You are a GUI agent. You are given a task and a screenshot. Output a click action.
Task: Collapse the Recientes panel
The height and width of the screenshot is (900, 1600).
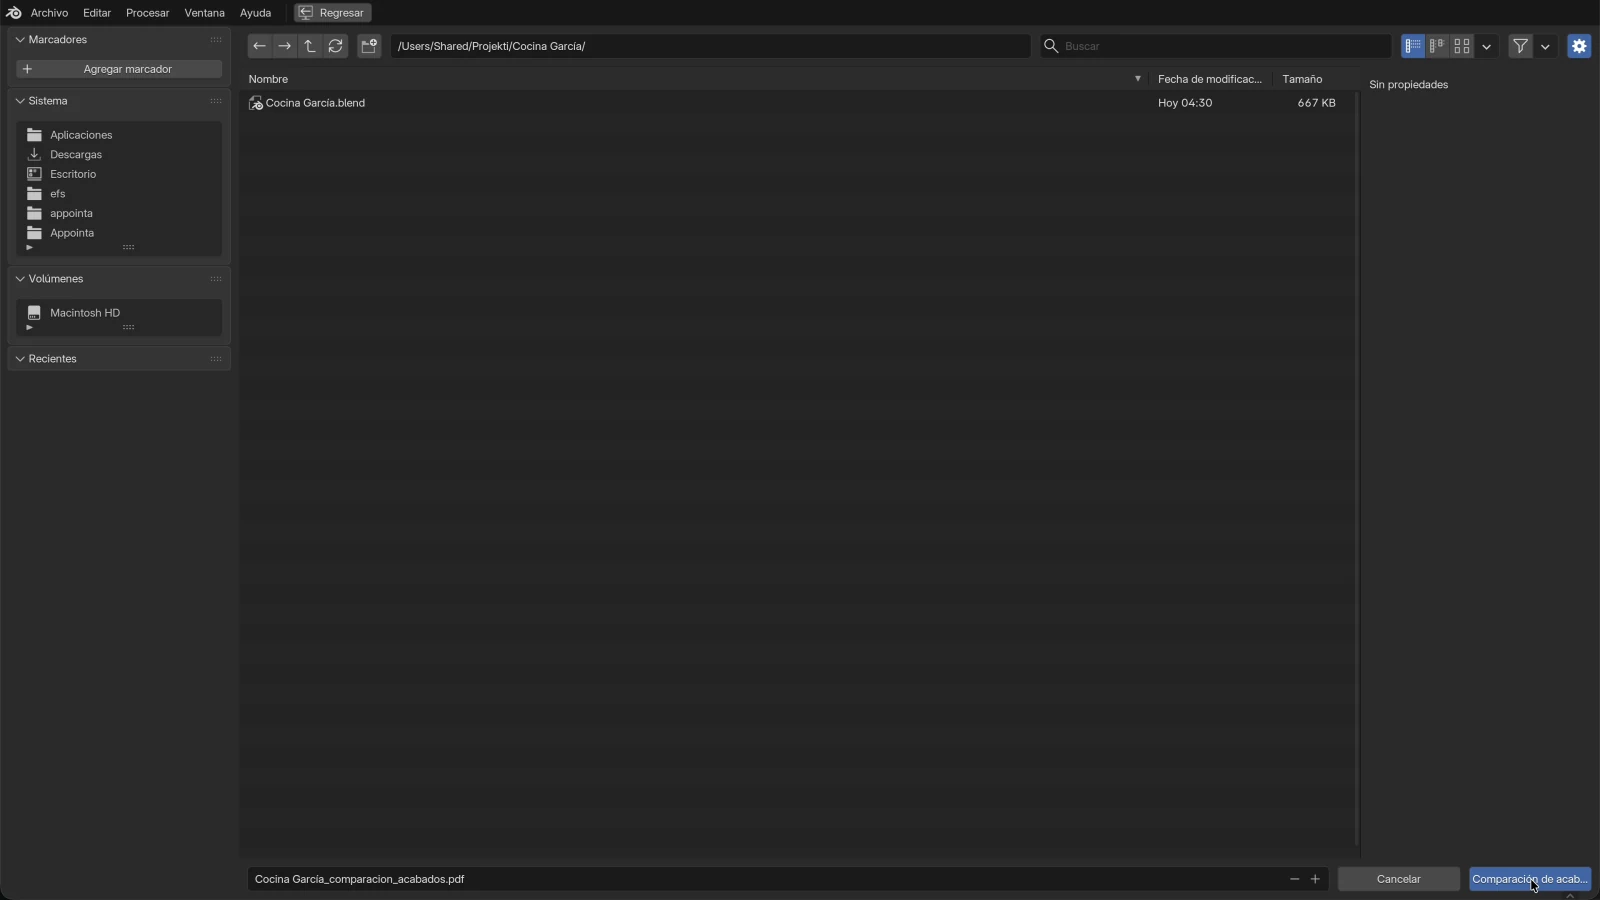20,359
